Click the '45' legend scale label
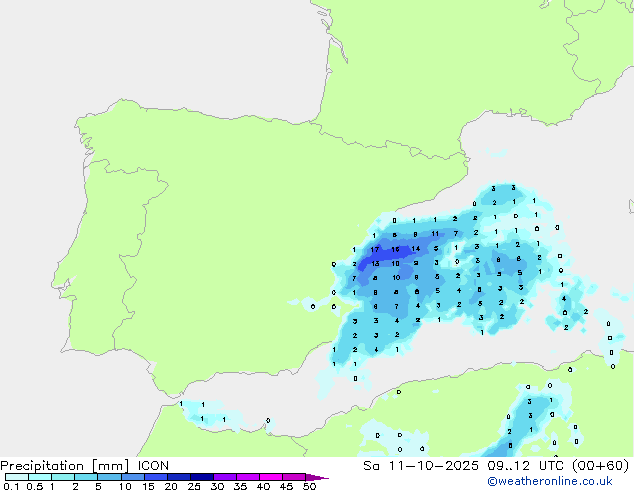634x490 pixels. 286,486
